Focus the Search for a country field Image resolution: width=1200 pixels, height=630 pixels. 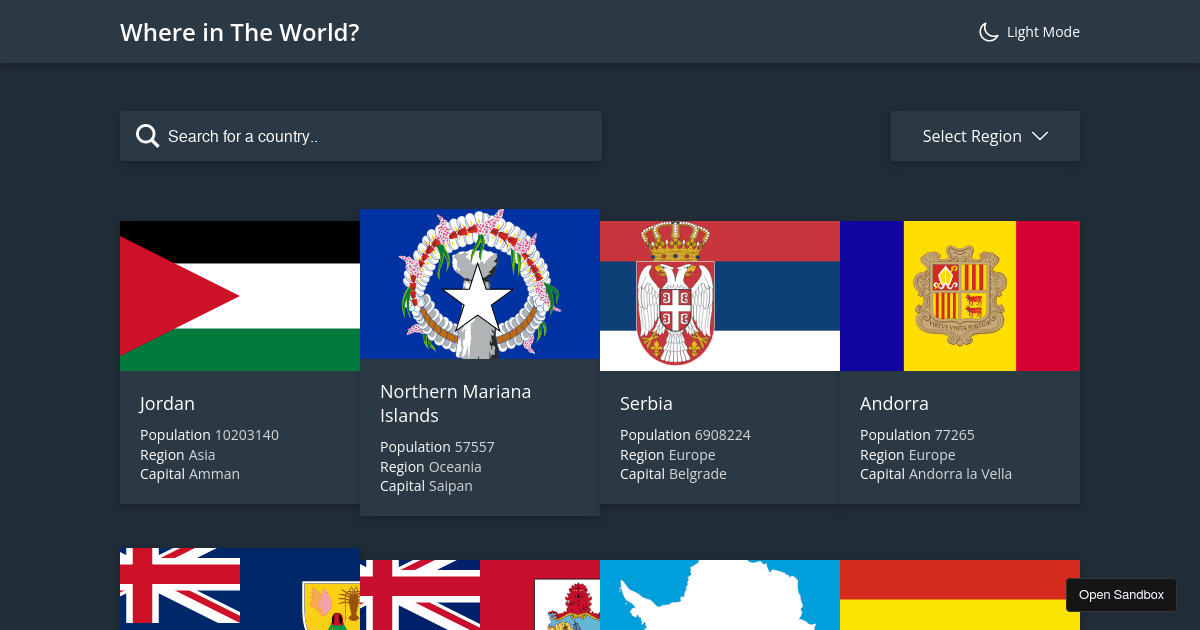(361, 136)
